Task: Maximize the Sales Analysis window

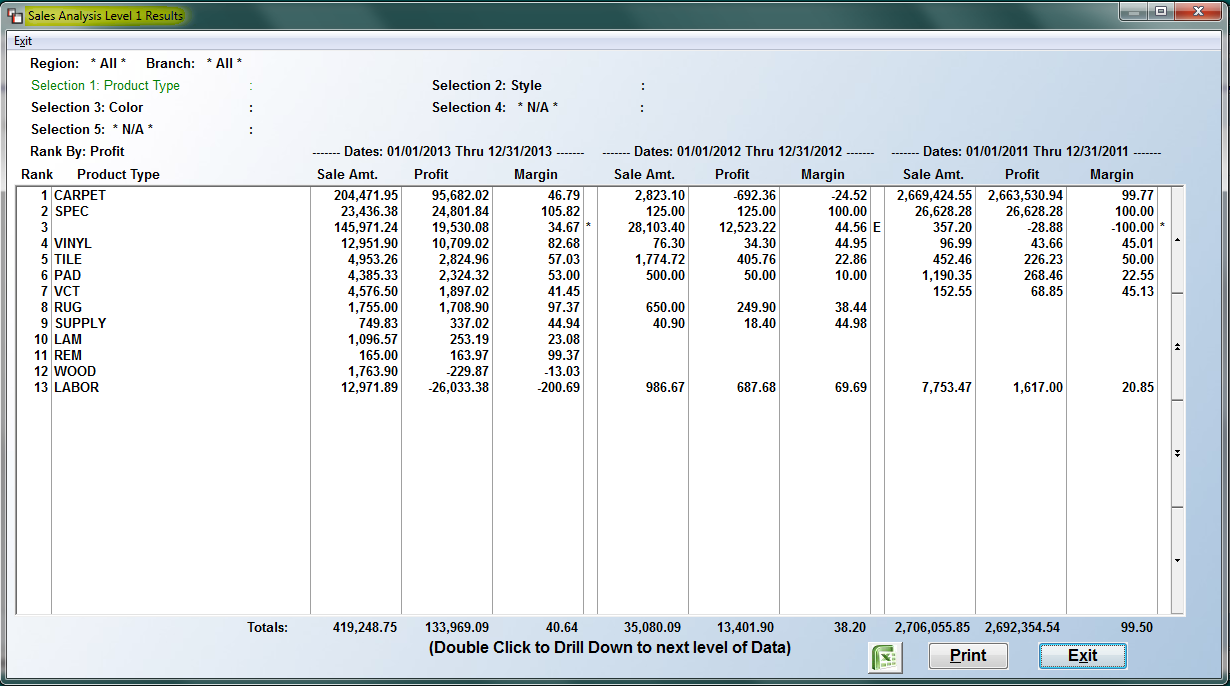Action: tap(1161, 12)
